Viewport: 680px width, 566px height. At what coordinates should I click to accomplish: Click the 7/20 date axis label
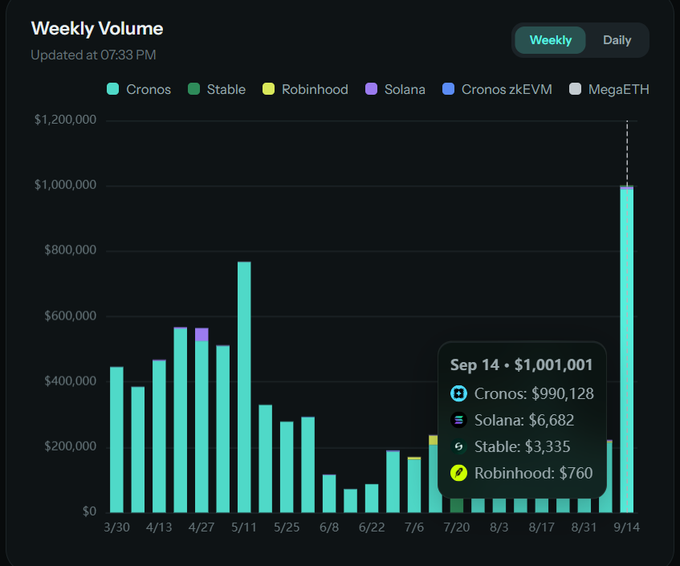tap(457, 527)
